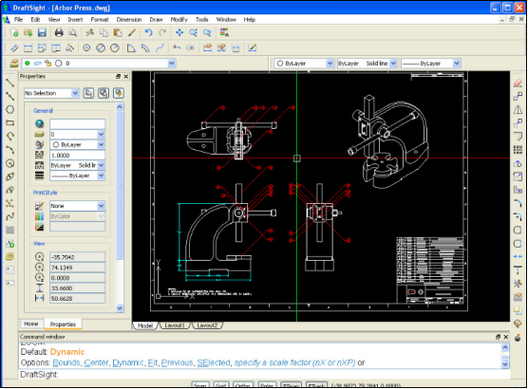Select the Rectangle tool in left toolbar
The width and height of the screenshot is (528, 389).
(10, 123)
